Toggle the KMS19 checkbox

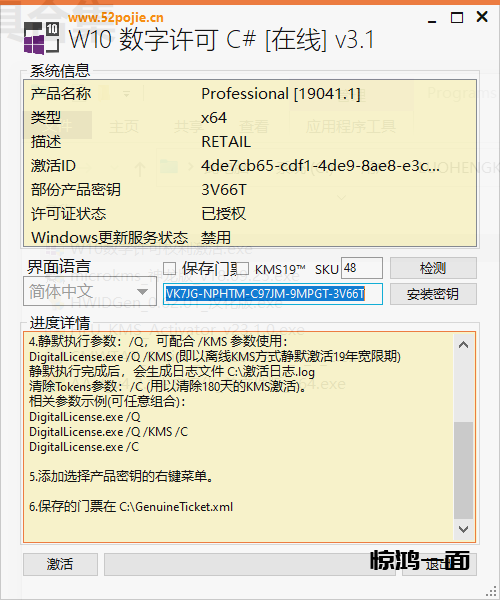click(243, 269)
